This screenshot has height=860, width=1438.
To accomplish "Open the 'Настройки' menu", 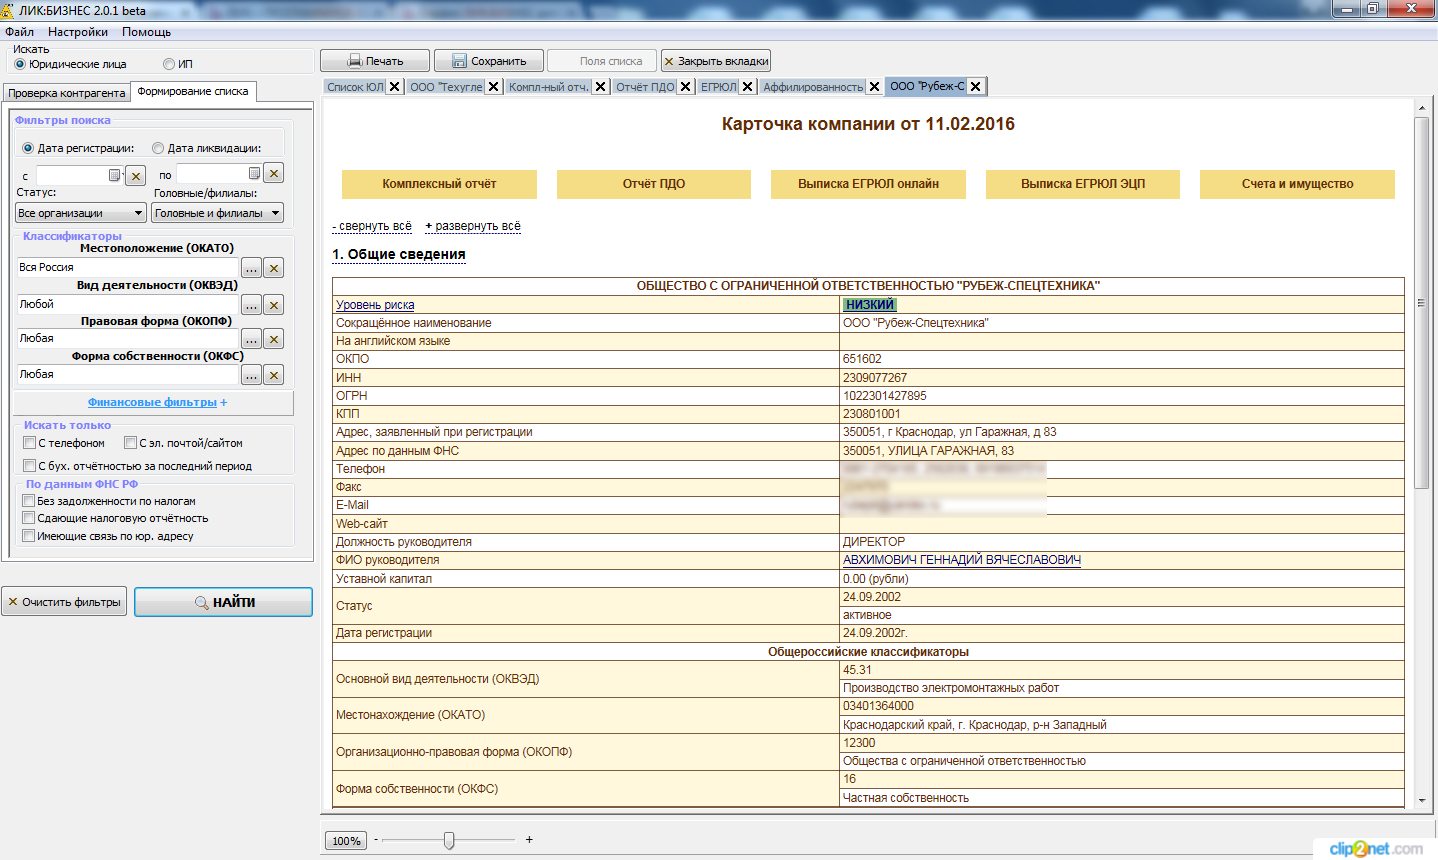I will (77, 32).
